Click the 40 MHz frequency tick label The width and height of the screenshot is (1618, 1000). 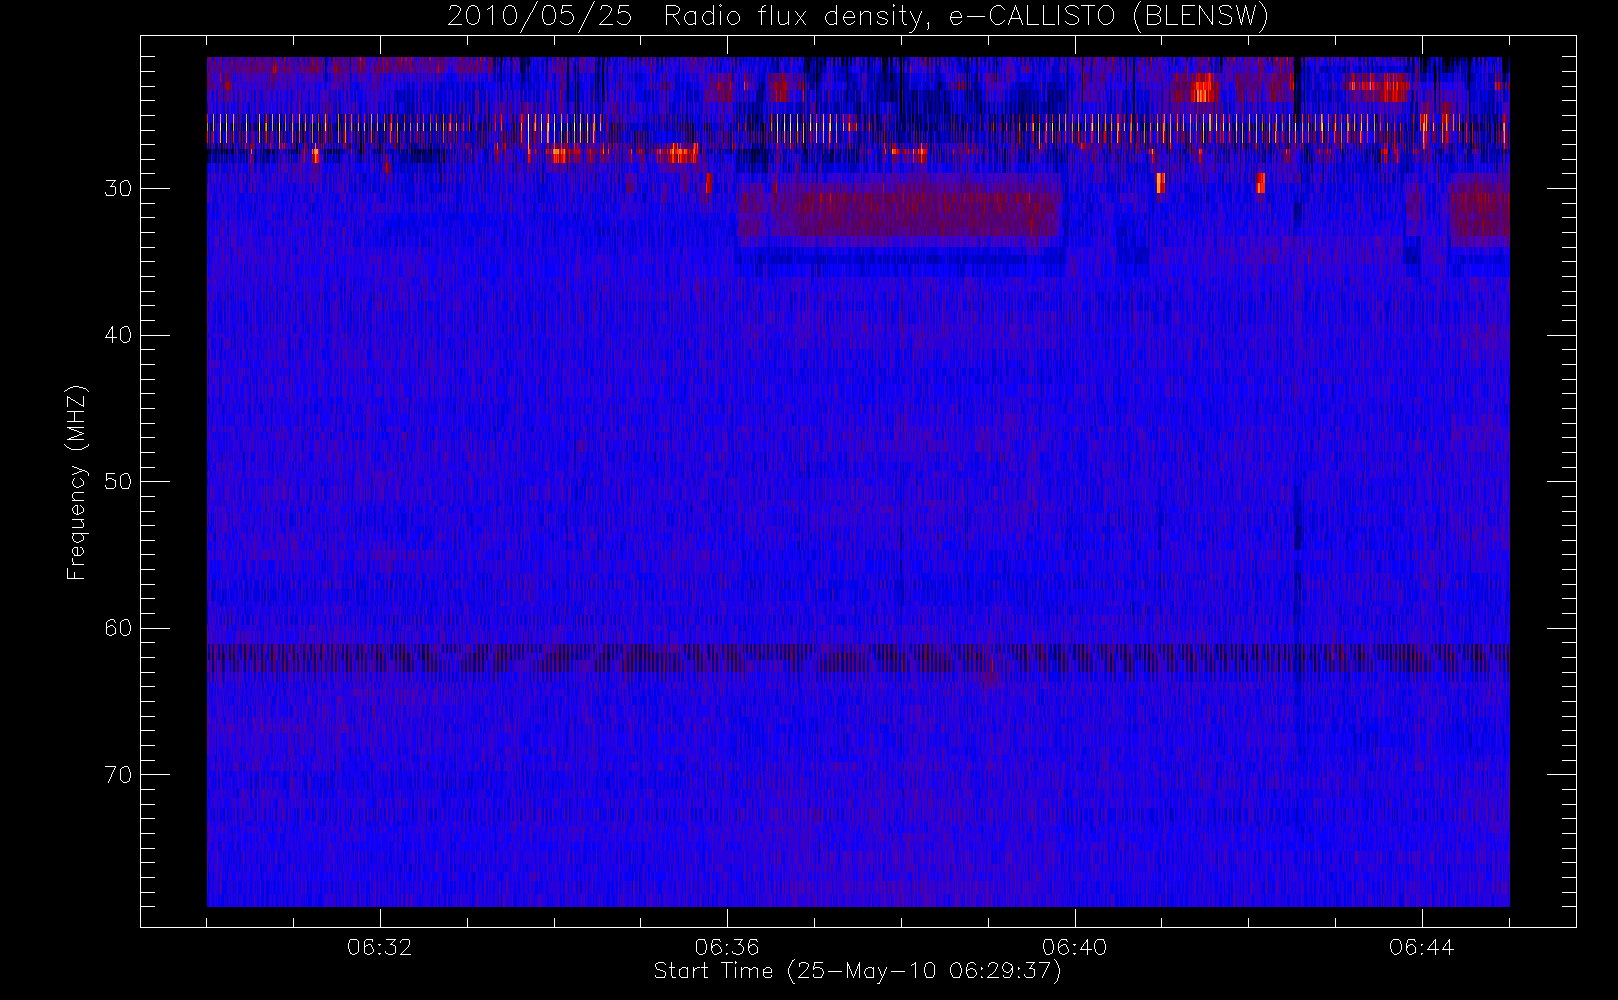pyautogui.click(x=118, y=335)
